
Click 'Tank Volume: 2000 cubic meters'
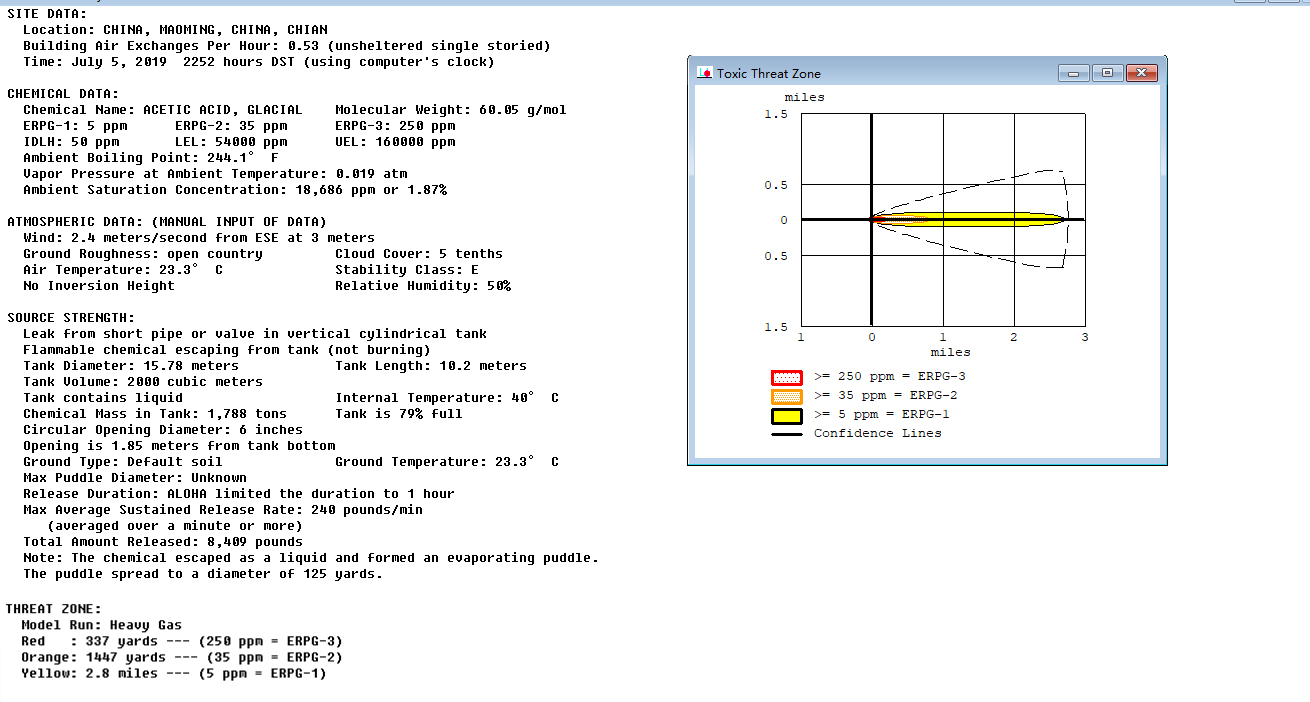143,382
